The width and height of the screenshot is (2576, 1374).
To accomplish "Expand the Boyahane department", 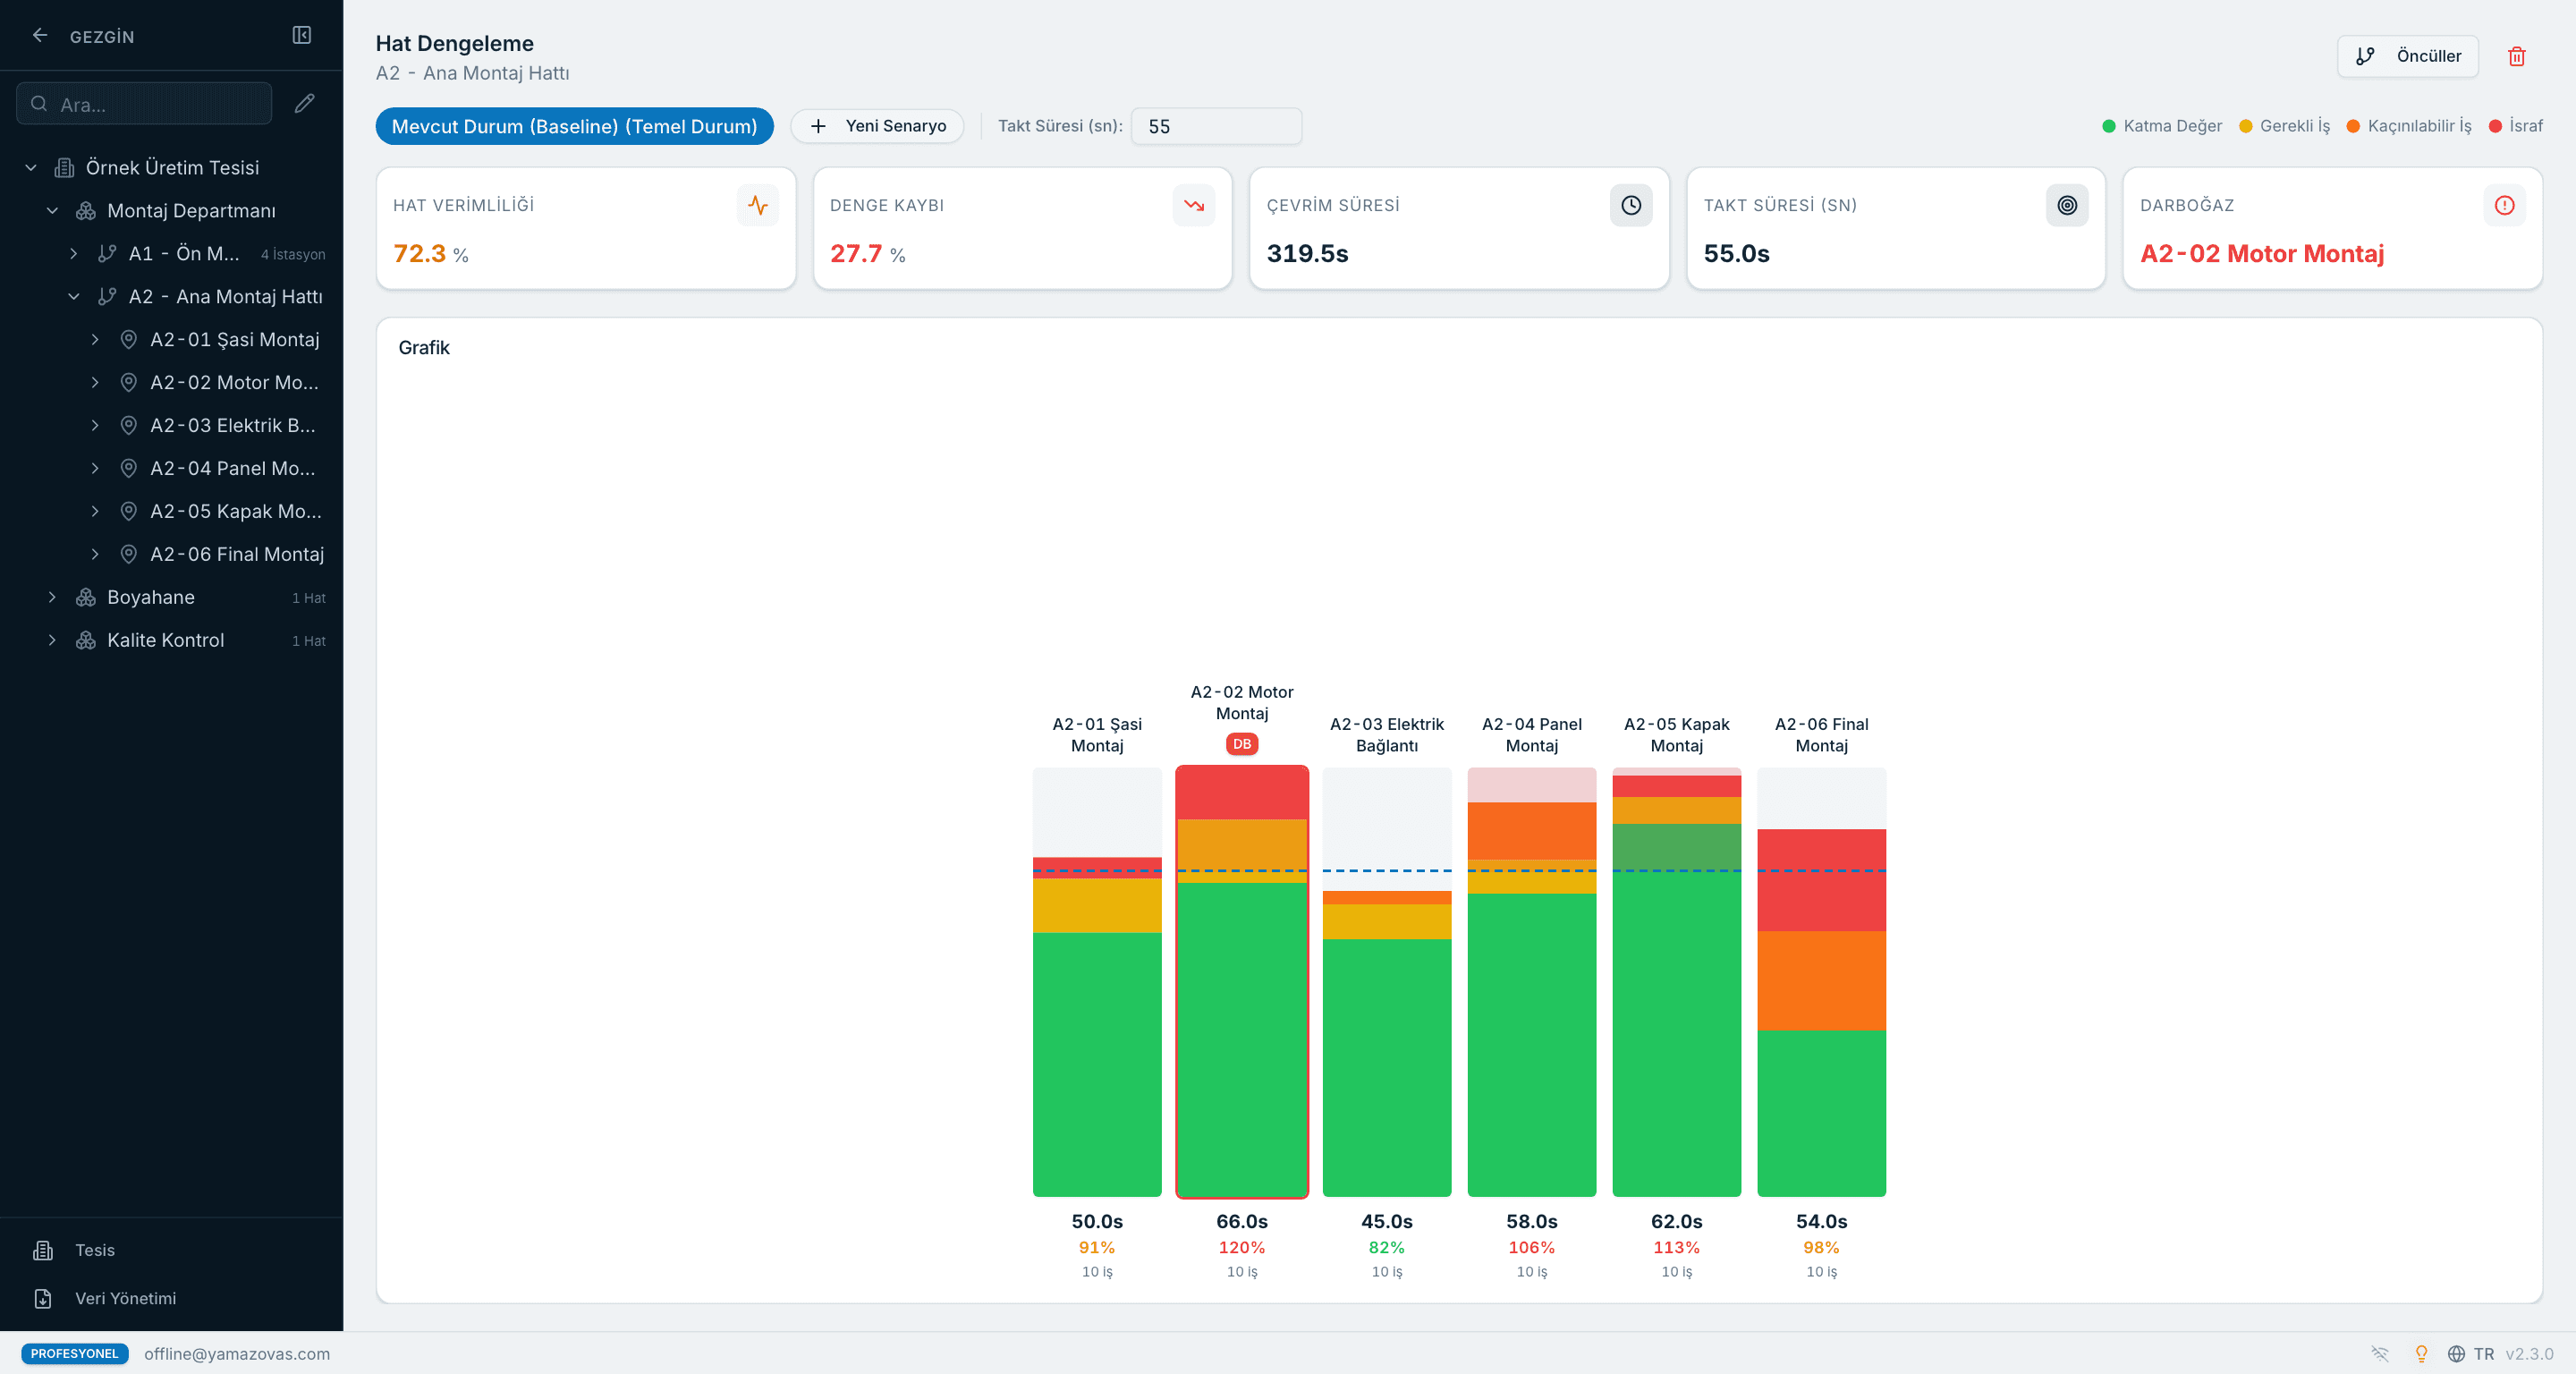I will click(x=53, y=597).
